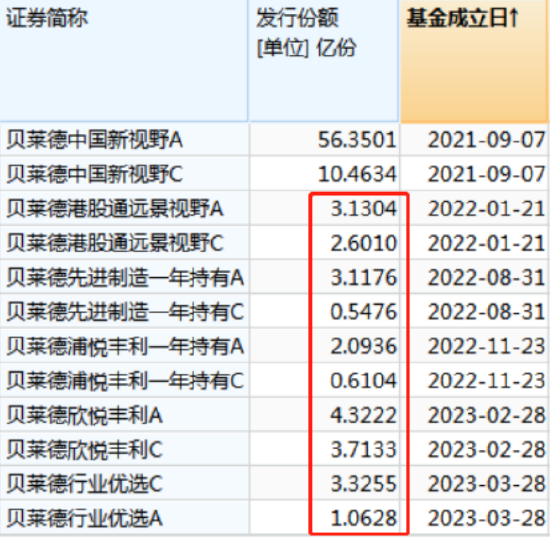The width and height of the screenshot is (550, 540).
Task: Select row 贝莱德先进制造一年持有C
Action: pos(275,311)
